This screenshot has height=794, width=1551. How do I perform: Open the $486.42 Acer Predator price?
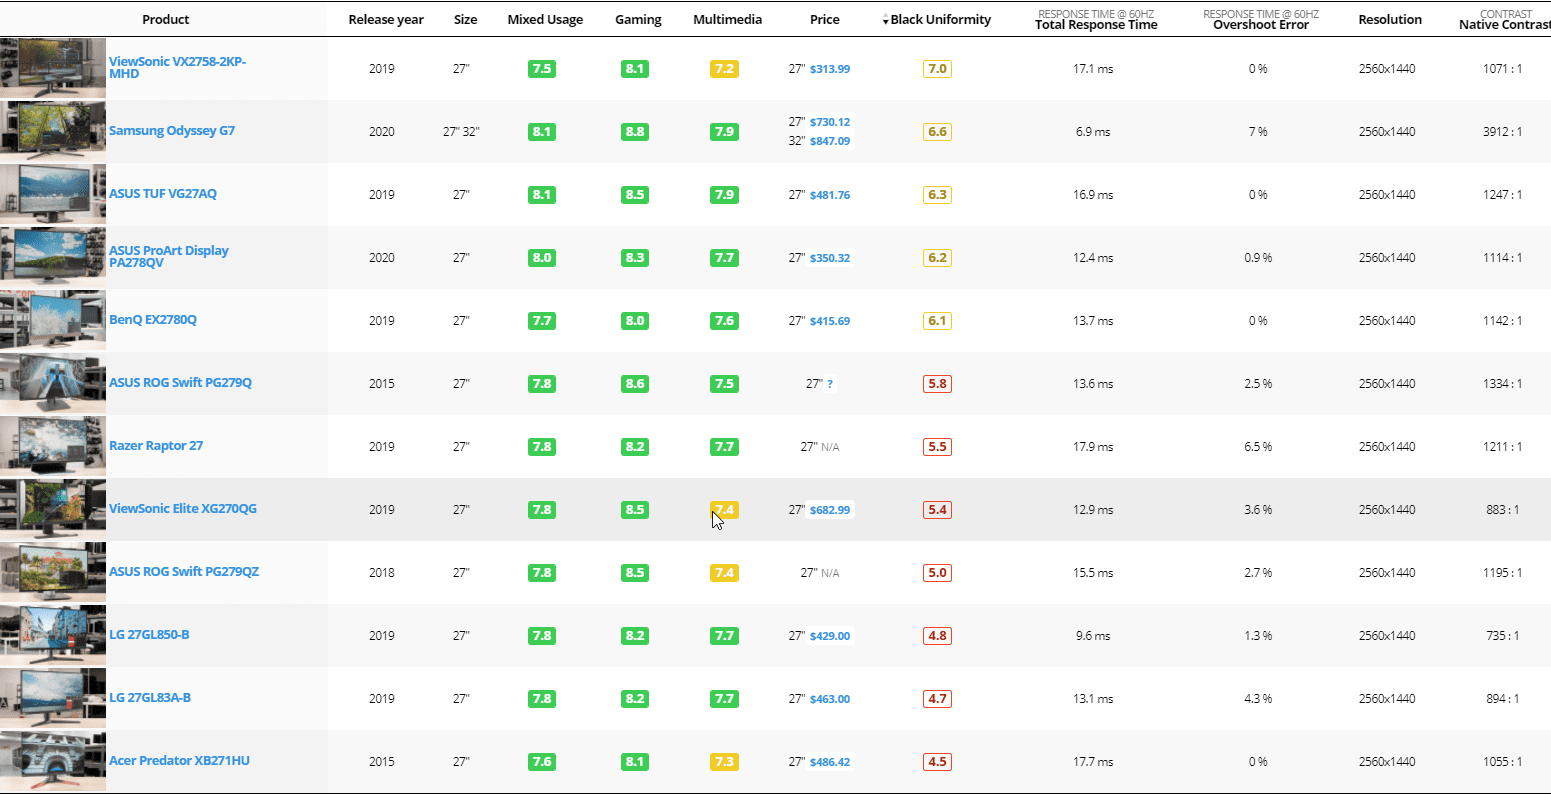830,762
